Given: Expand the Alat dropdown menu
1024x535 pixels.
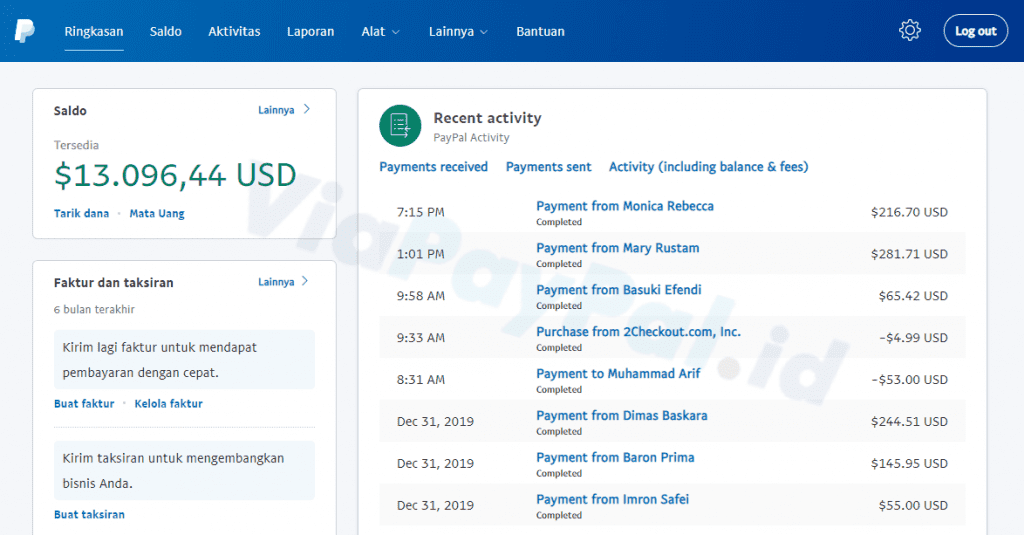Looking at the screenshot, I should 381,31.
